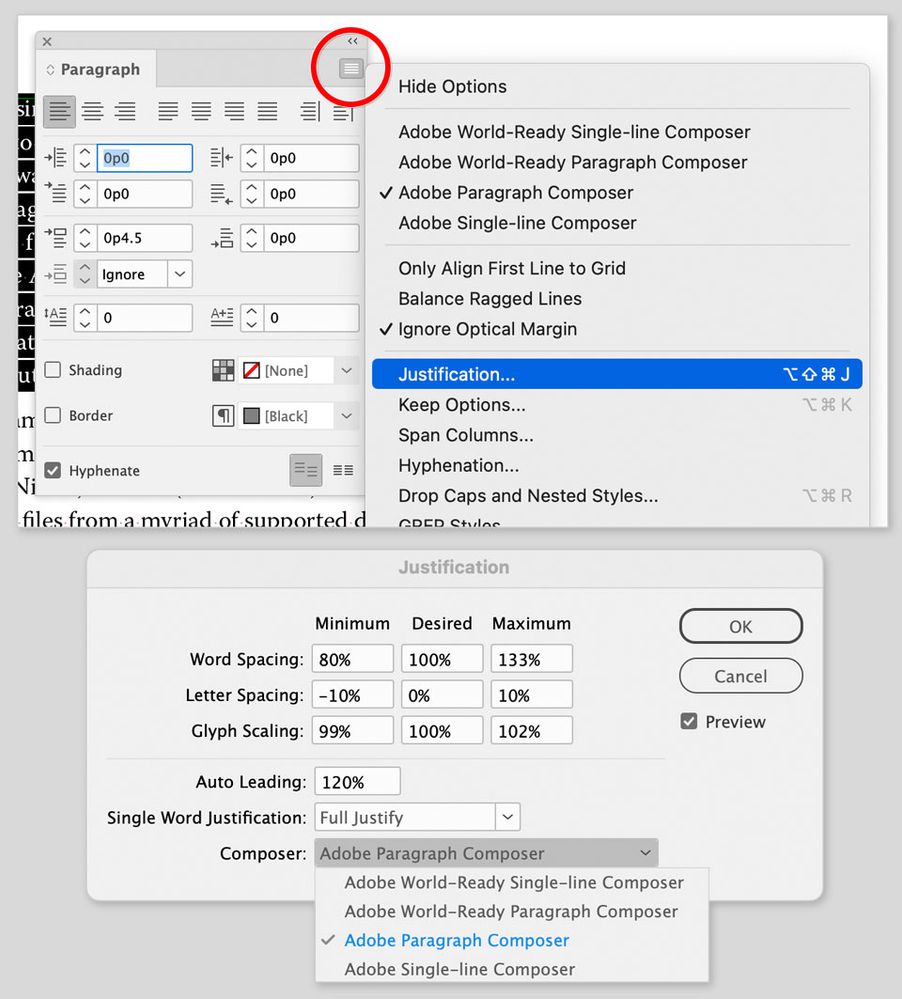Image resolution: width=902 pixels, height=999 pixels.
Task: Click OK in Justification dialog
Action: click(x=741, y=626)
